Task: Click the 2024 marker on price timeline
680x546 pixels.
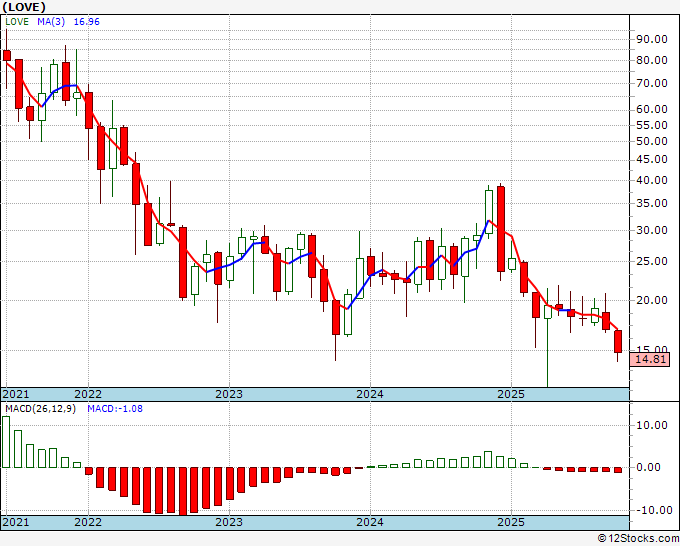Action: click(370, 394)
